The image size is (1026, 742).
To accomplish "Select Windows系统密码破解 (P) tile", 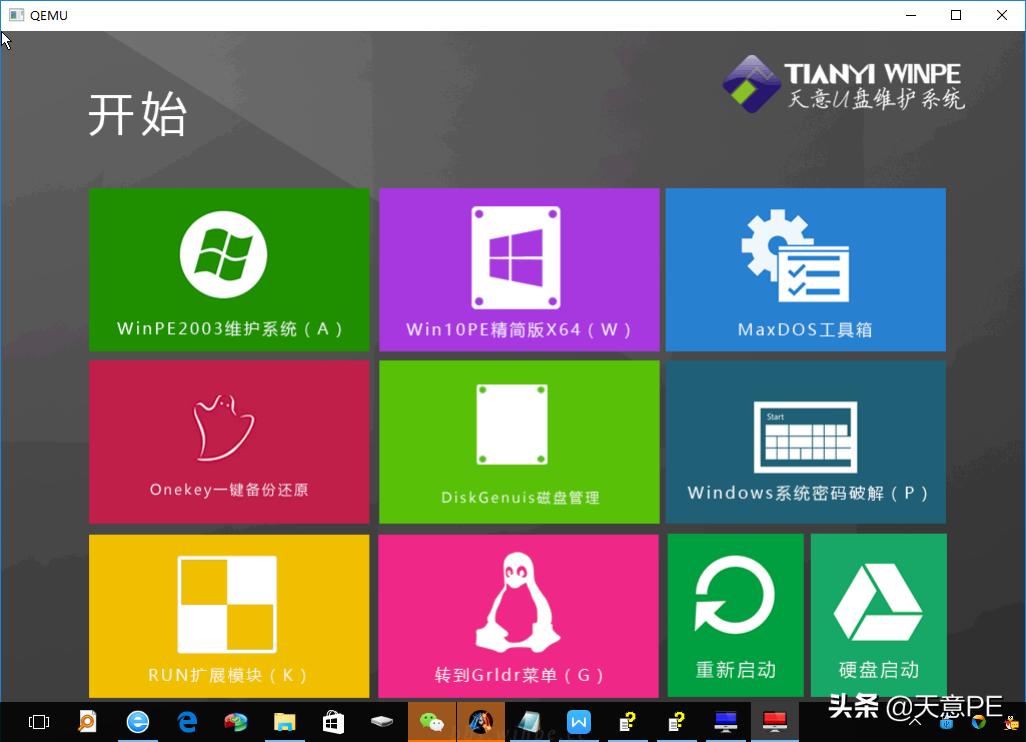I will coord(805,442).
